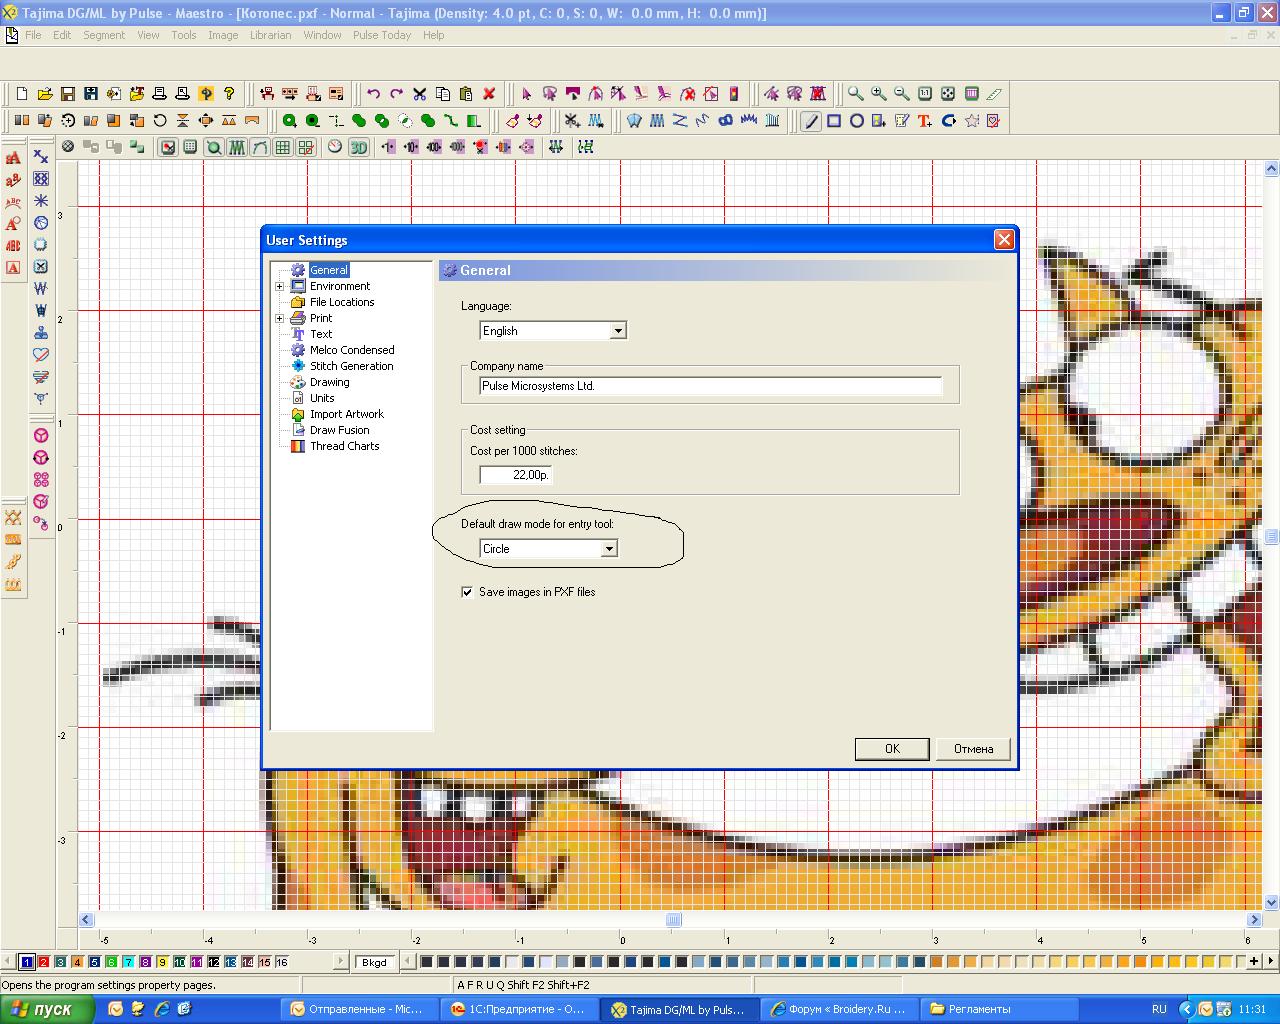
Task: Close the User Settings dialog
Action: pyautogui.click(x=1004, y=240)
